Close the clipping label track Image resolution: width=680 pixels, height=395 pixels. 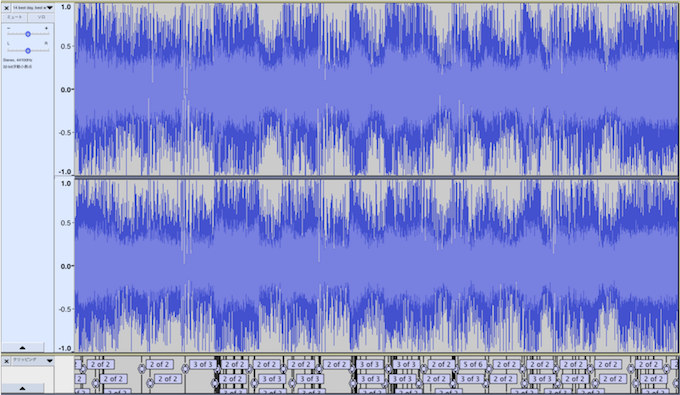6,361
